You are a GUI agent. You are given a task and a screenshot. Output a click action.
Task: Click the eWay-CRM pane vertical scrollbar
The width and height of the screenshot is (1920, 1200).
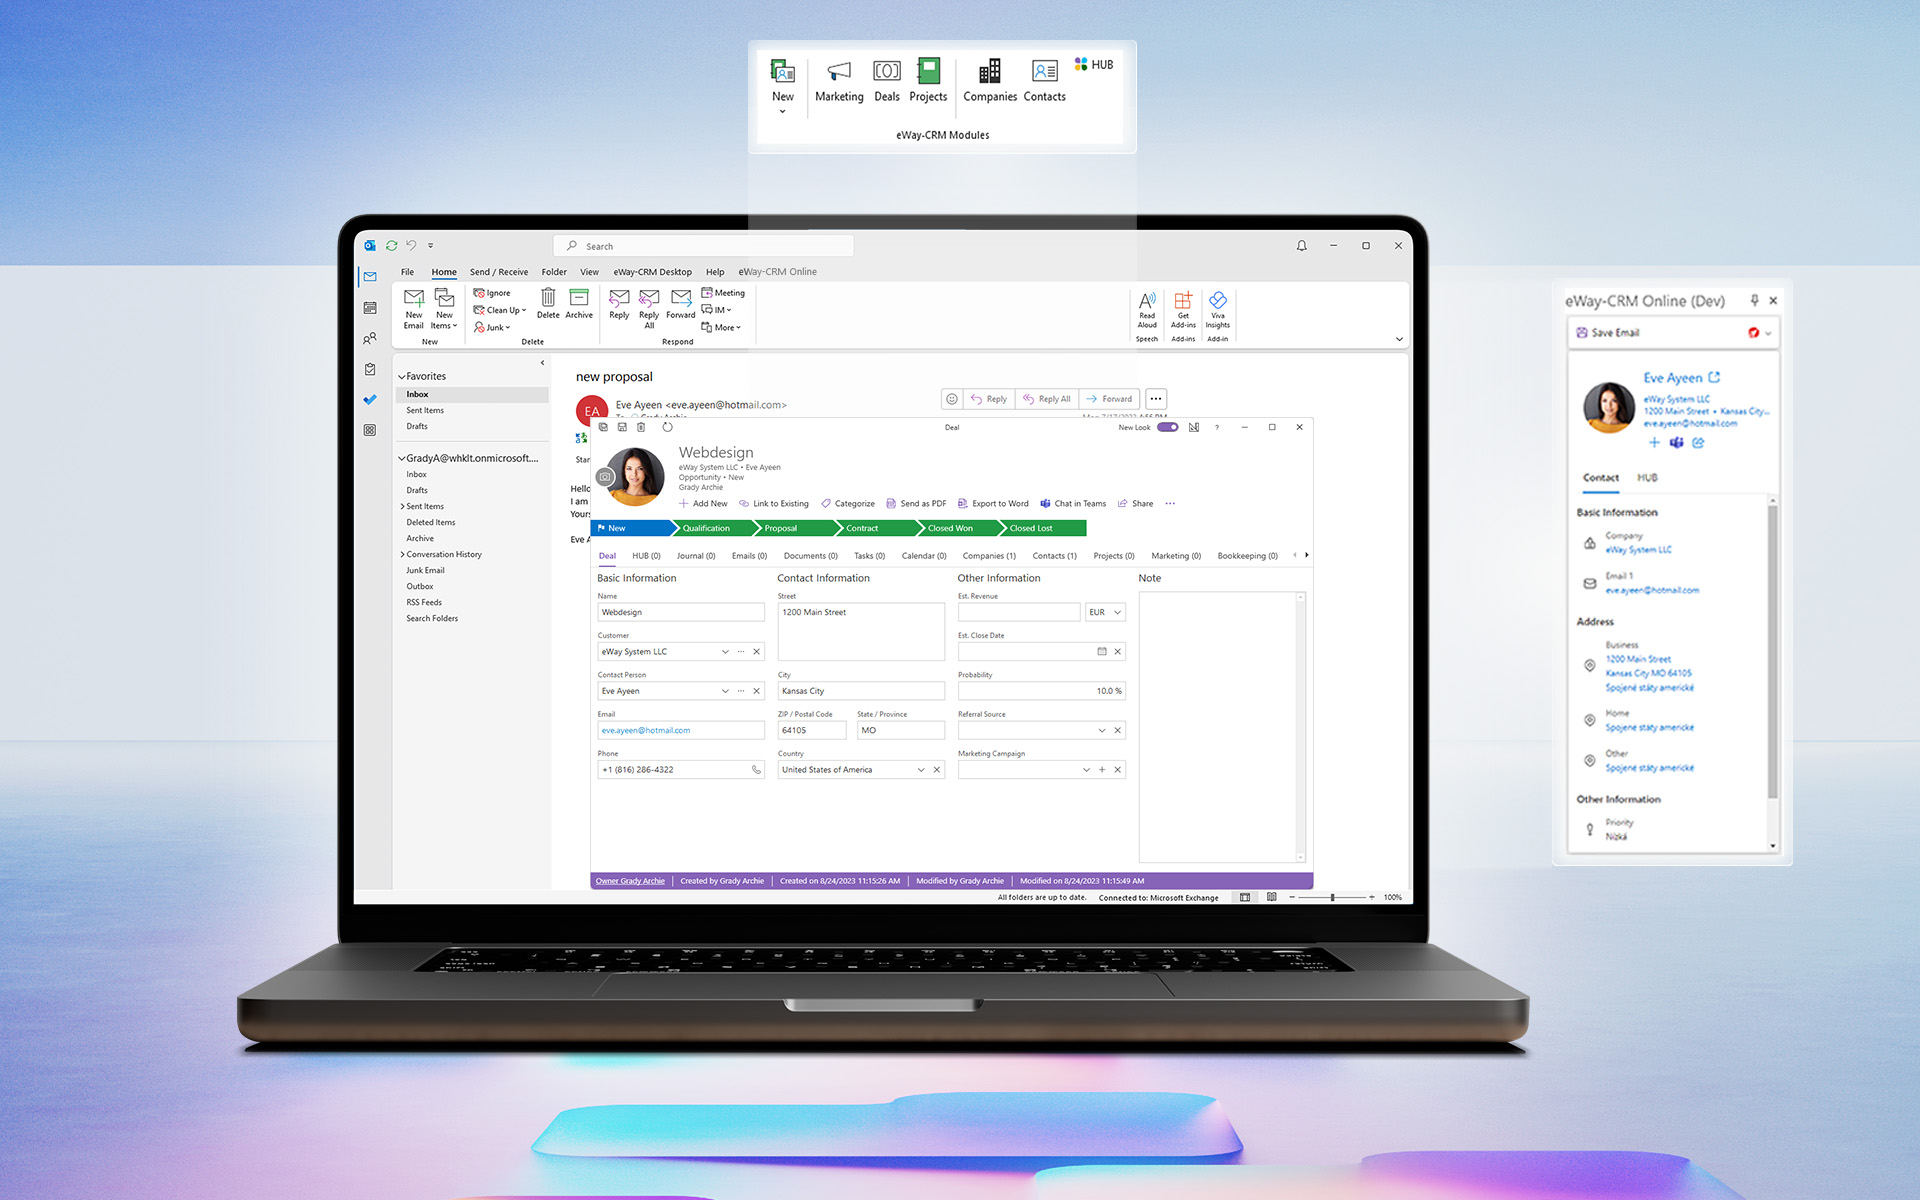(x=1773, y=650)
